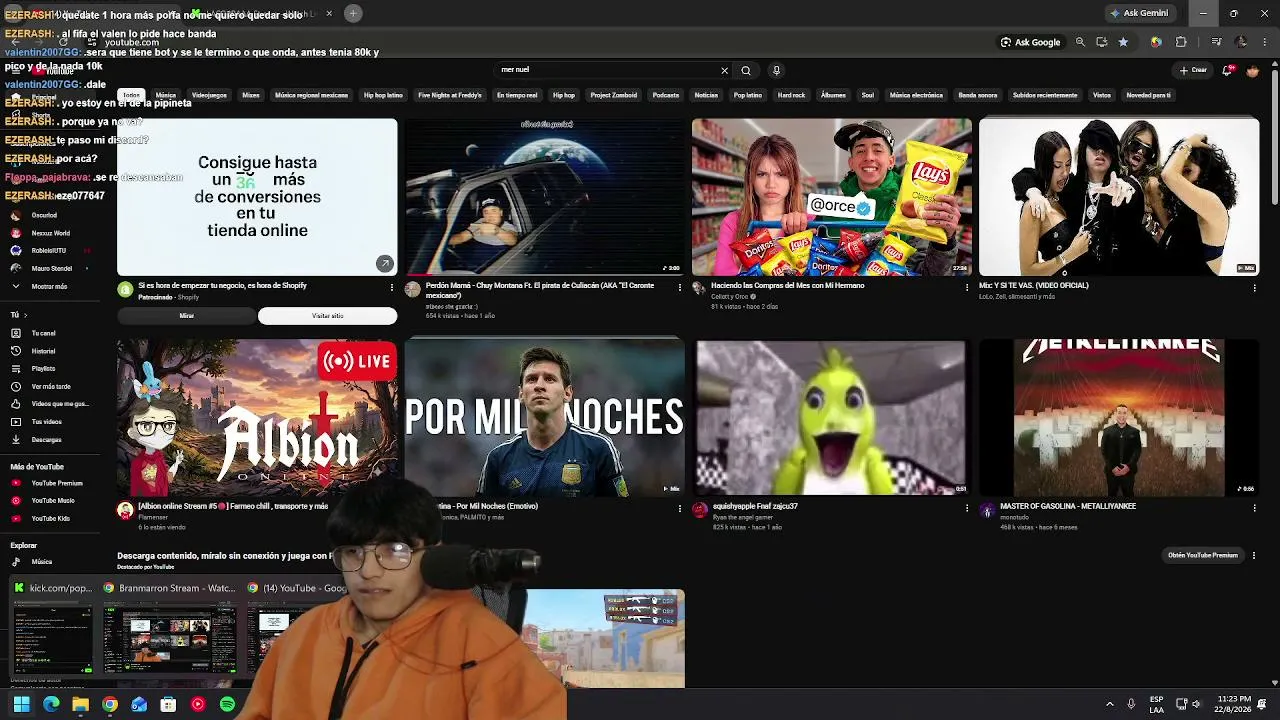This screenshot has width=1280, height=720.
Task: Select the Mixes filter chip
Action: [251, 95]
